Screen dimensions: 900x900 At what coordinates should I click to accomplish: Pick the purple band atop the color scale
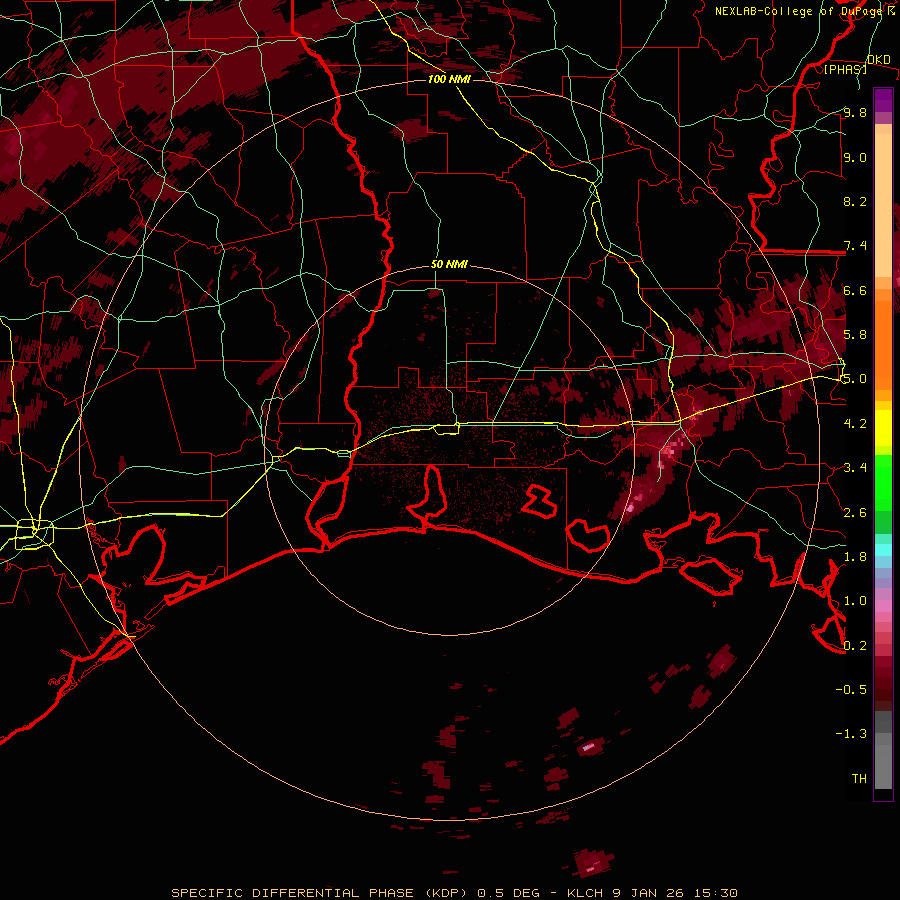click(x=883, y=100)
